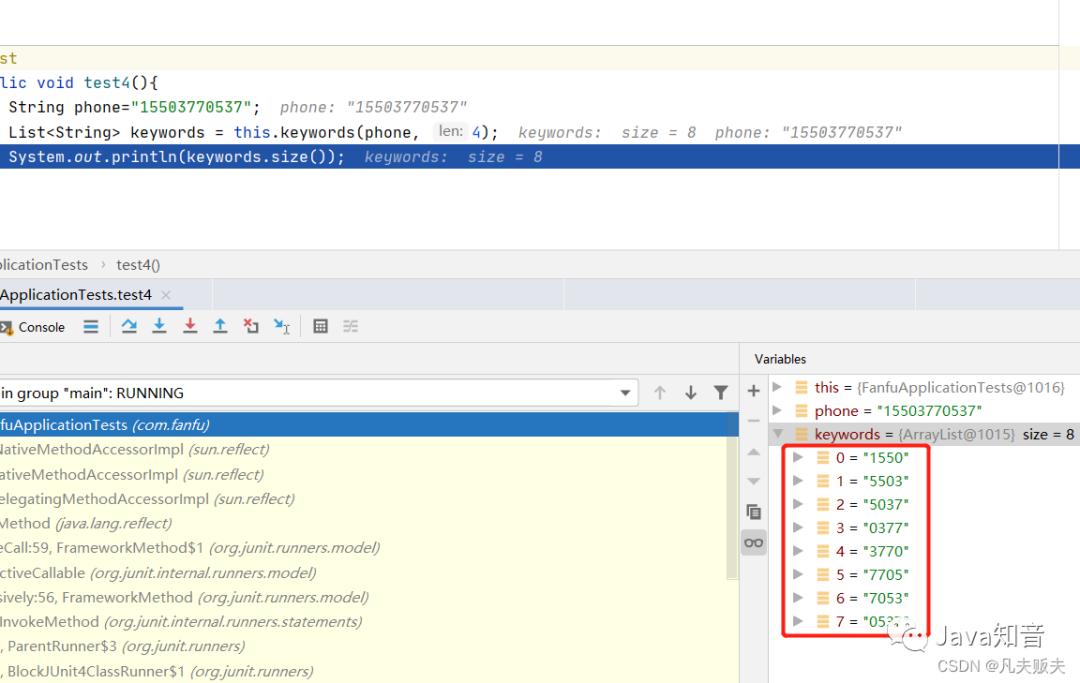Click the Step Out debugger icon

[220, 326]
